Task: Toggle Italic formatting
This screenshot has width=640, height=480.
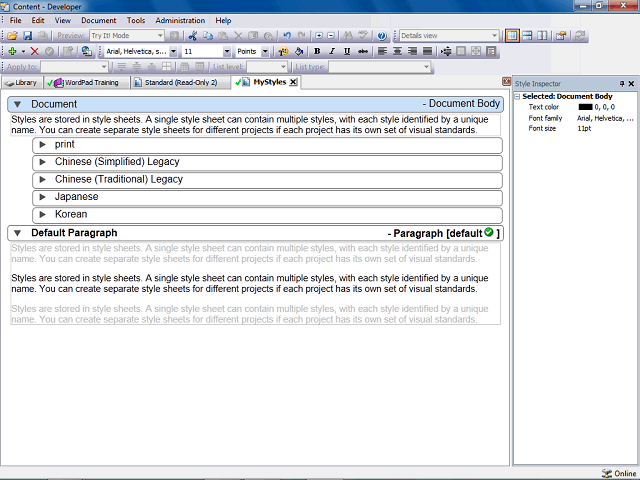Action: pyautogui.click(x=332, y=51)
